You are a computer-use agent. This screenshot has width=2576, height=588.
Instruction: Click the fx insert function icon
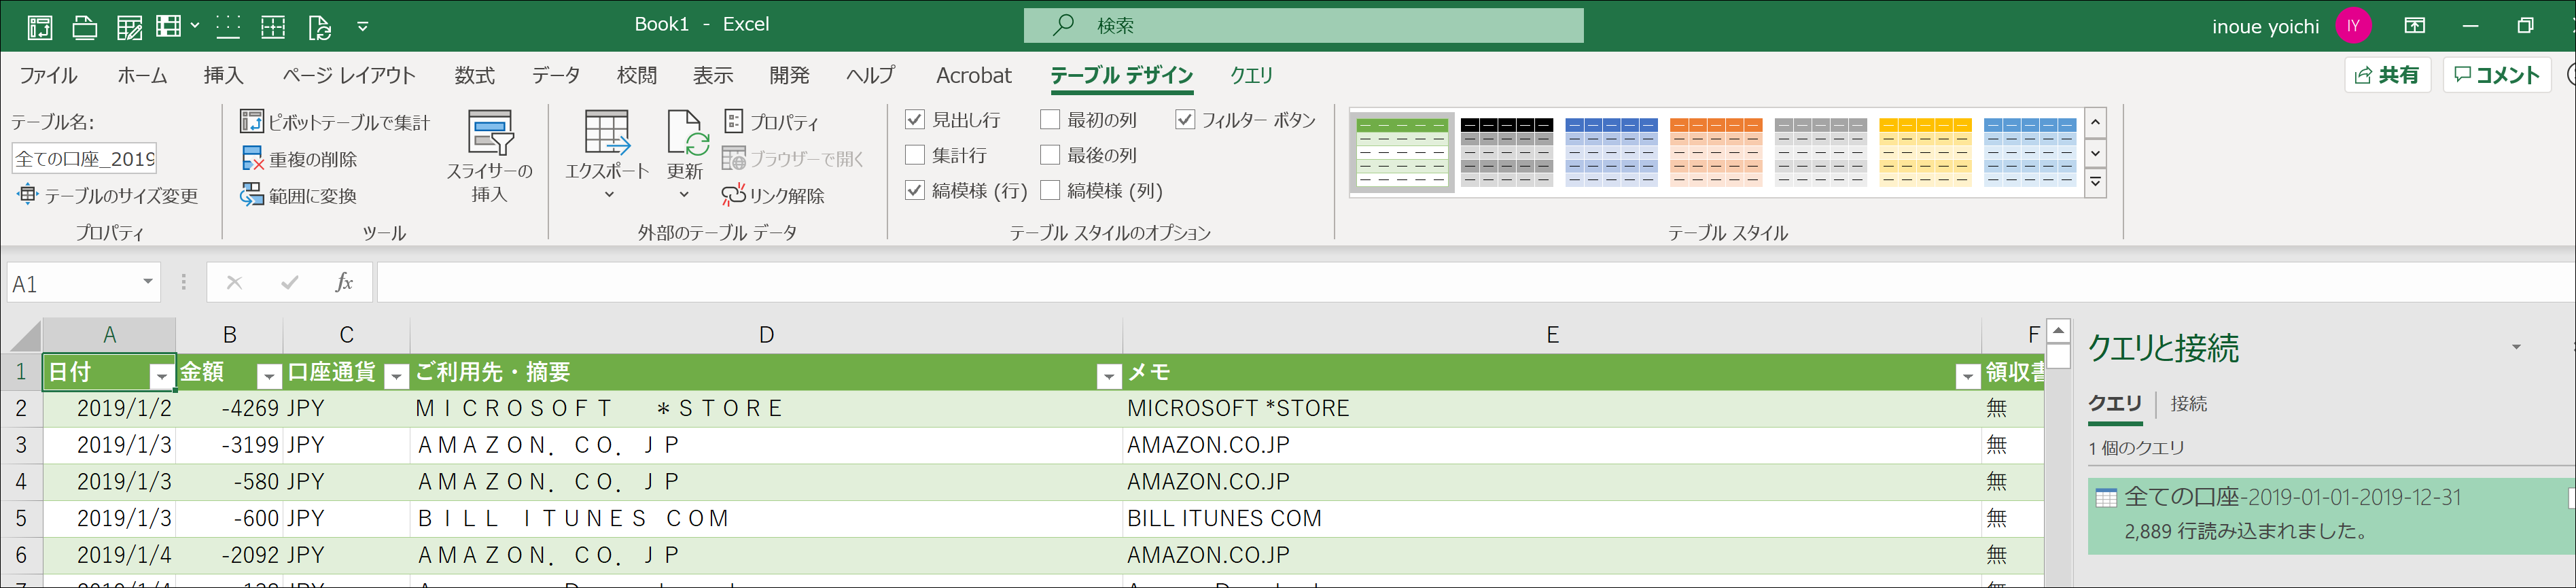click(x=344, y=283)
